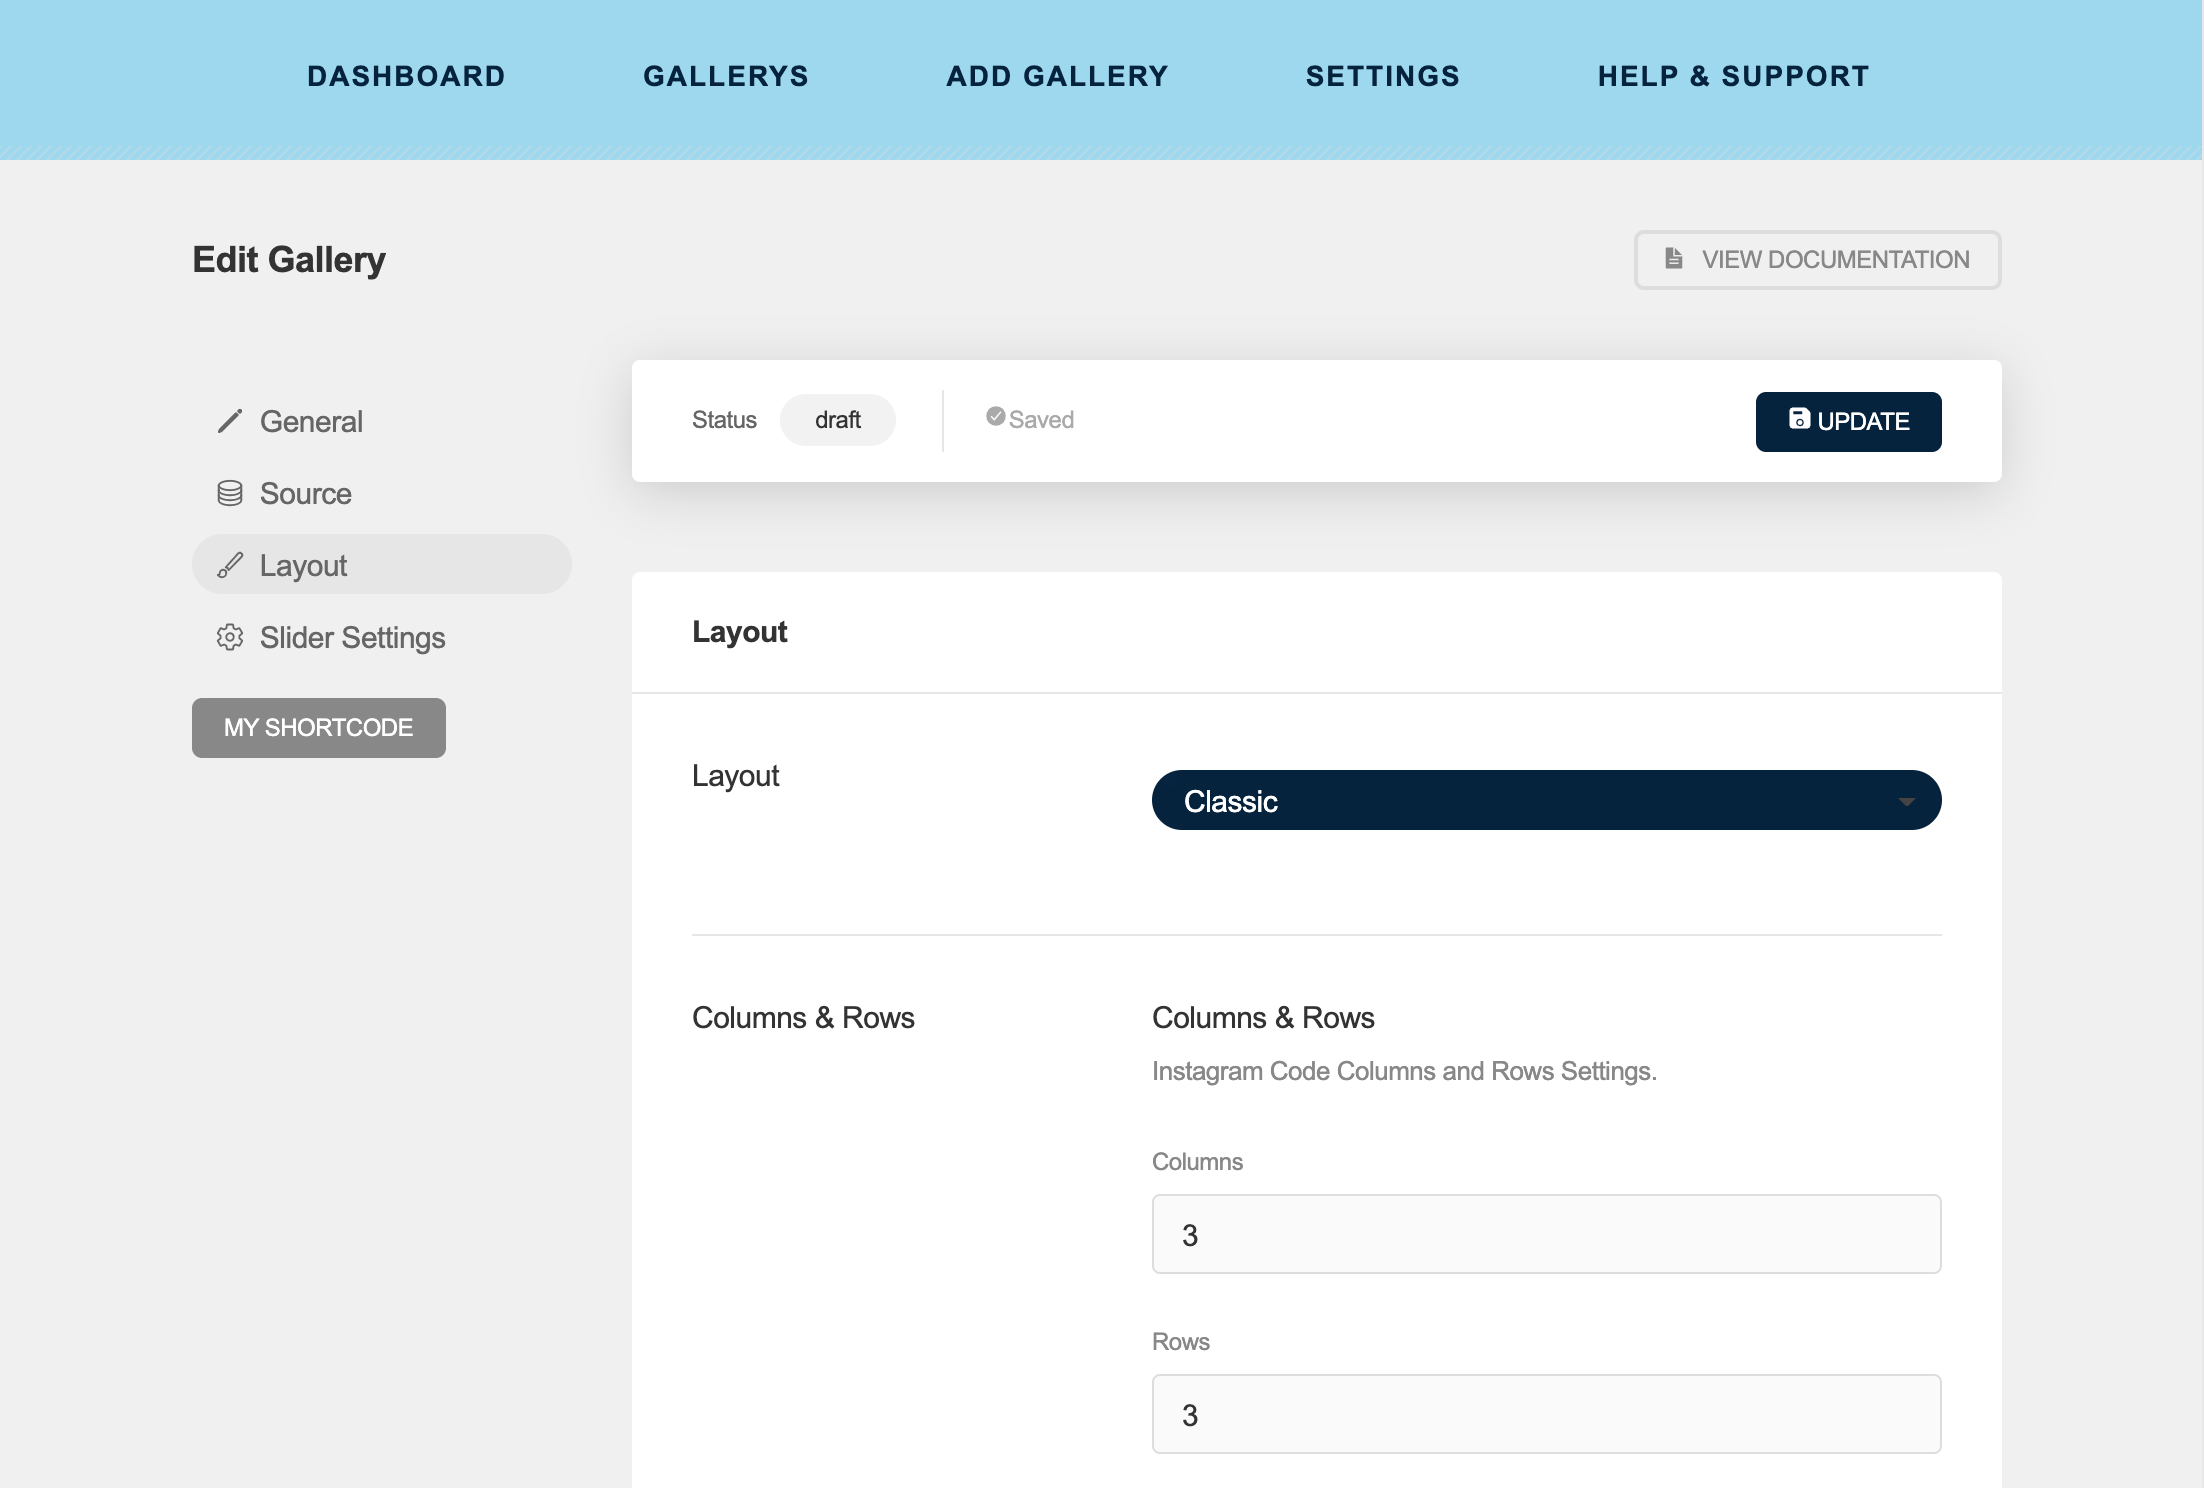Image resolution: width=2204 pixels, height=1488 pixels.
Task: Click the dropdown arrow on Layout selector
Action: click(1906, 801)
